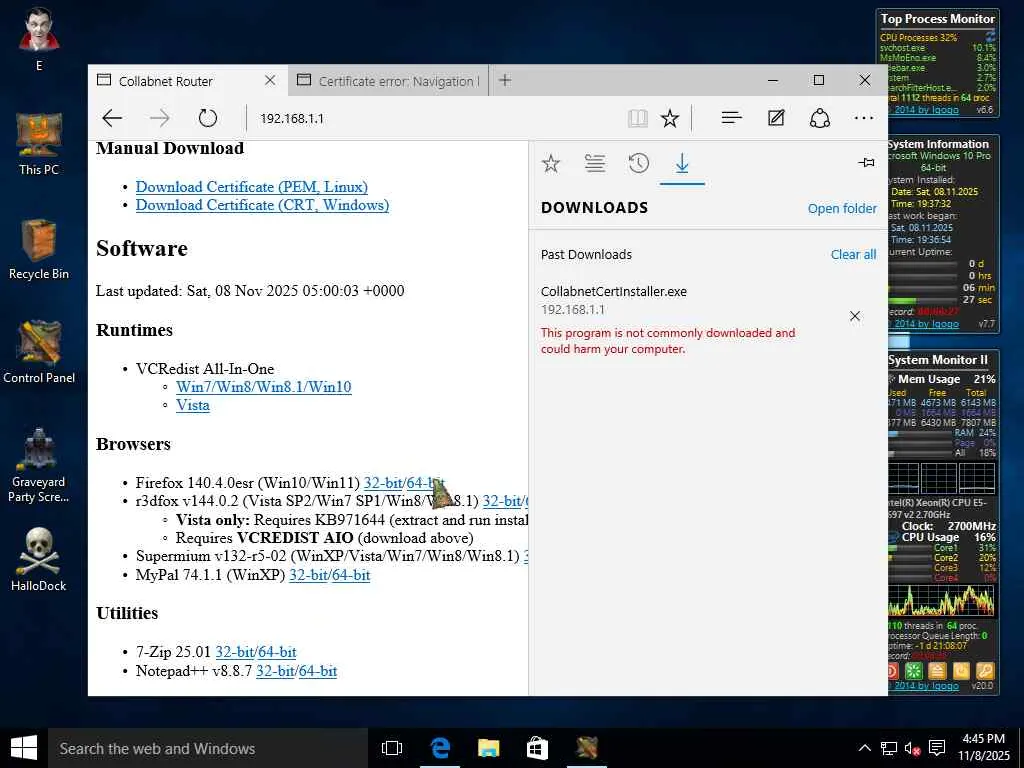Click the HalloDock app on taskbar
The height and width of the screenshot is (768, 1024).
586,748
